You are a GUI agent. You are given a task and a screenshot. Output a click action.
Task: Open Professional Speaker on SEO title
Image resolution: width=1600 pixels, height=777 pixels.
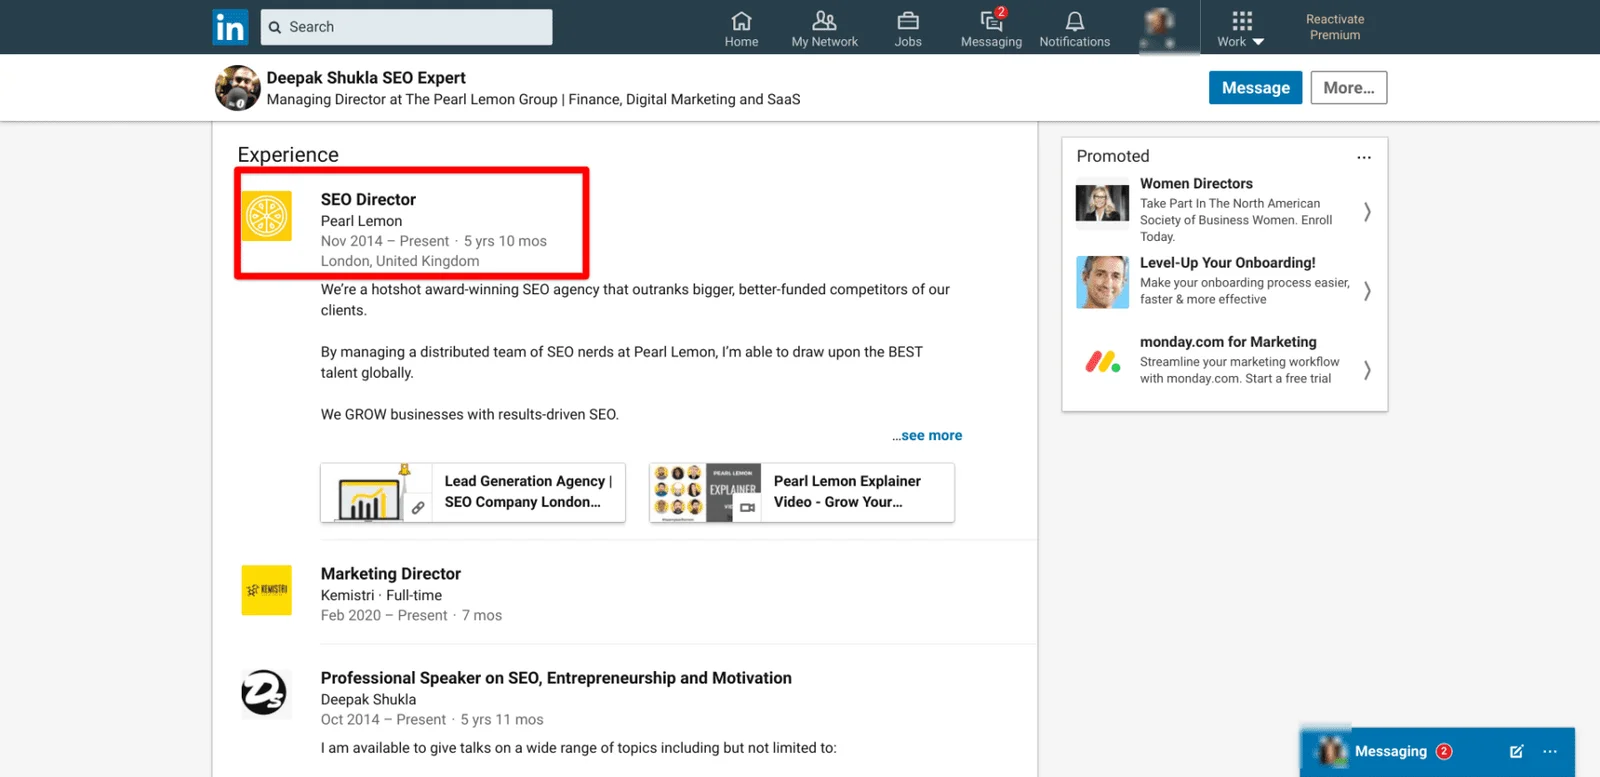pyautogui.click(x=556, y=677)
